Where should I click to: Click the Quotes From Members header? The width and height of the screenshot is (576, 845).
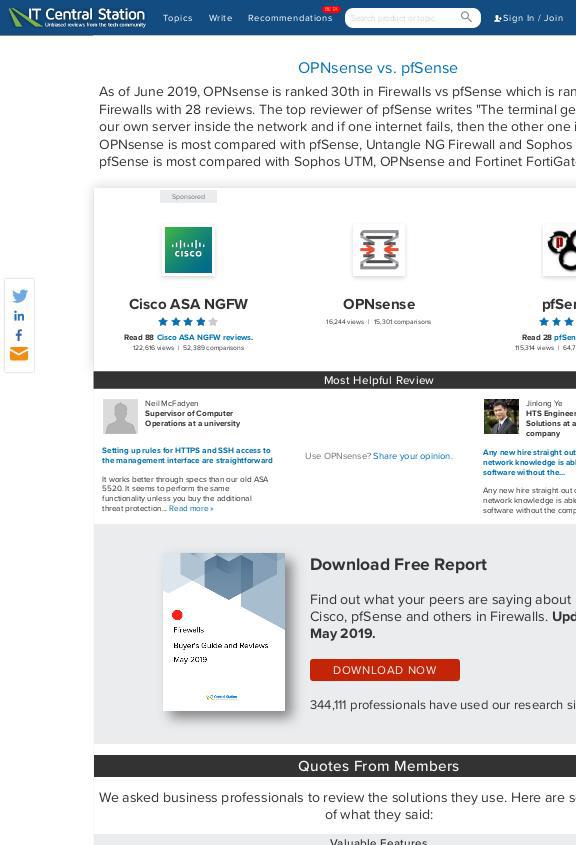coord(378,766)
